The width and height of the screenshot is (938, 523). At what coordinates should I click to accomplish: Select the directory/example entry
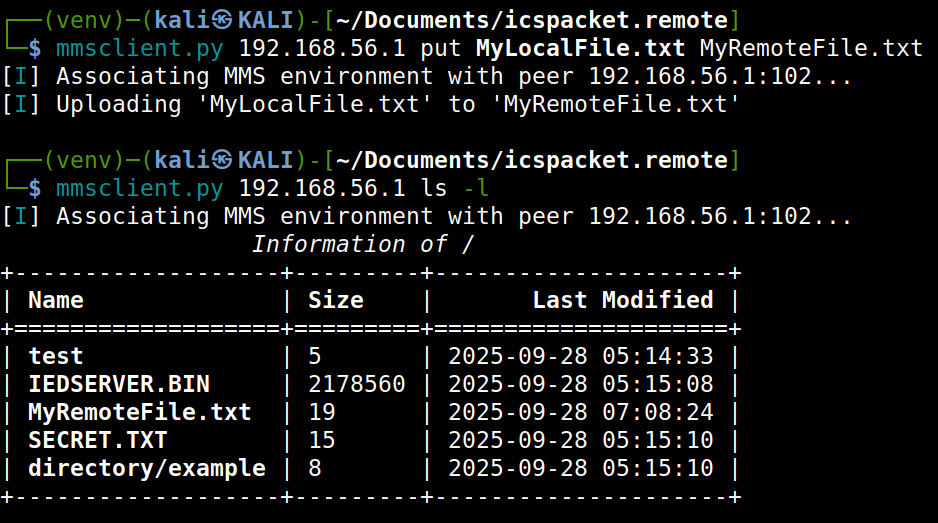point(147,468)
